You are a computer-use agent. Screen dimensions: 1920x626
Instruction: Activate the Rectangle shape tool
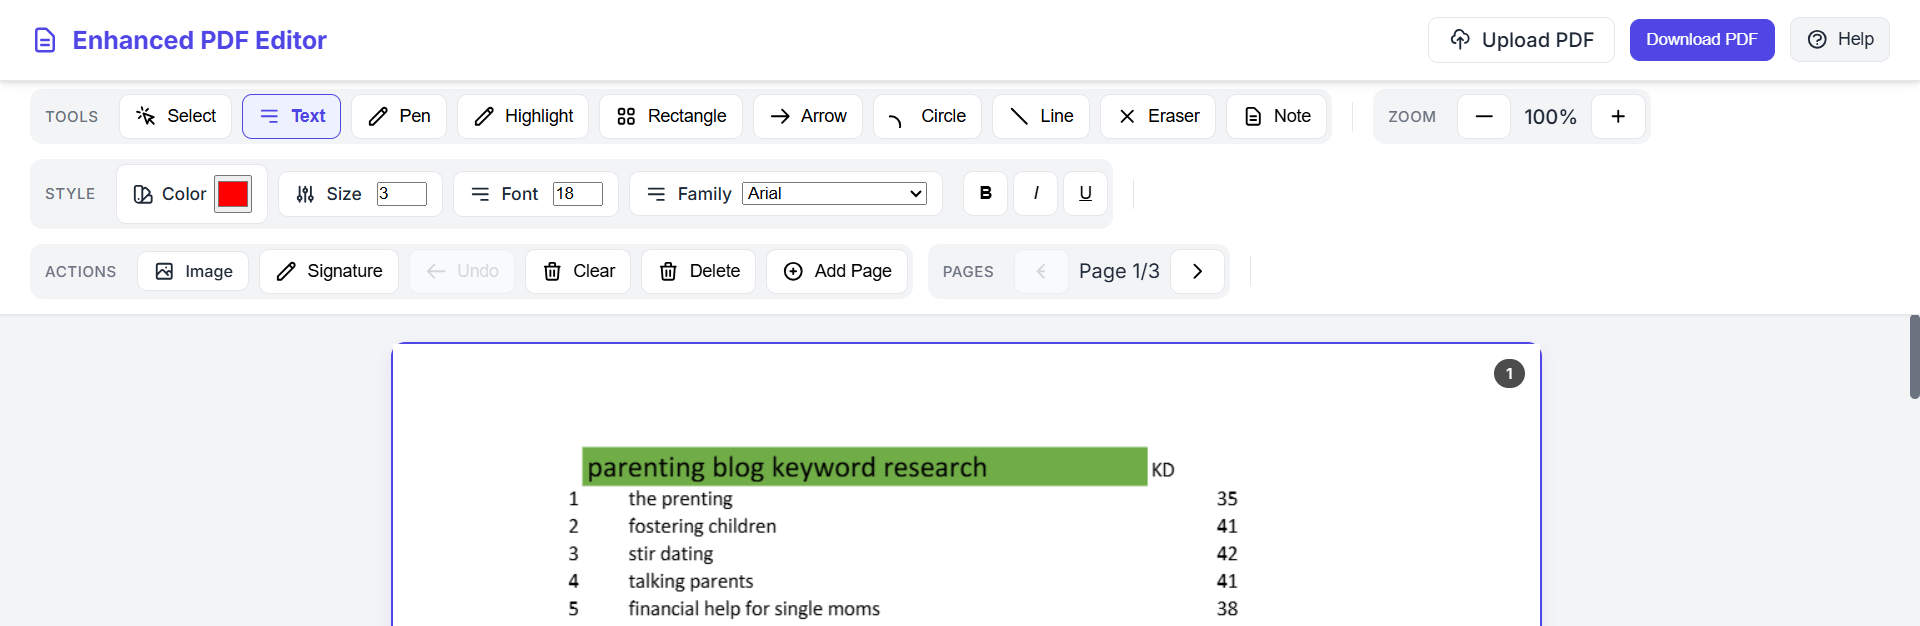point(670,116)
